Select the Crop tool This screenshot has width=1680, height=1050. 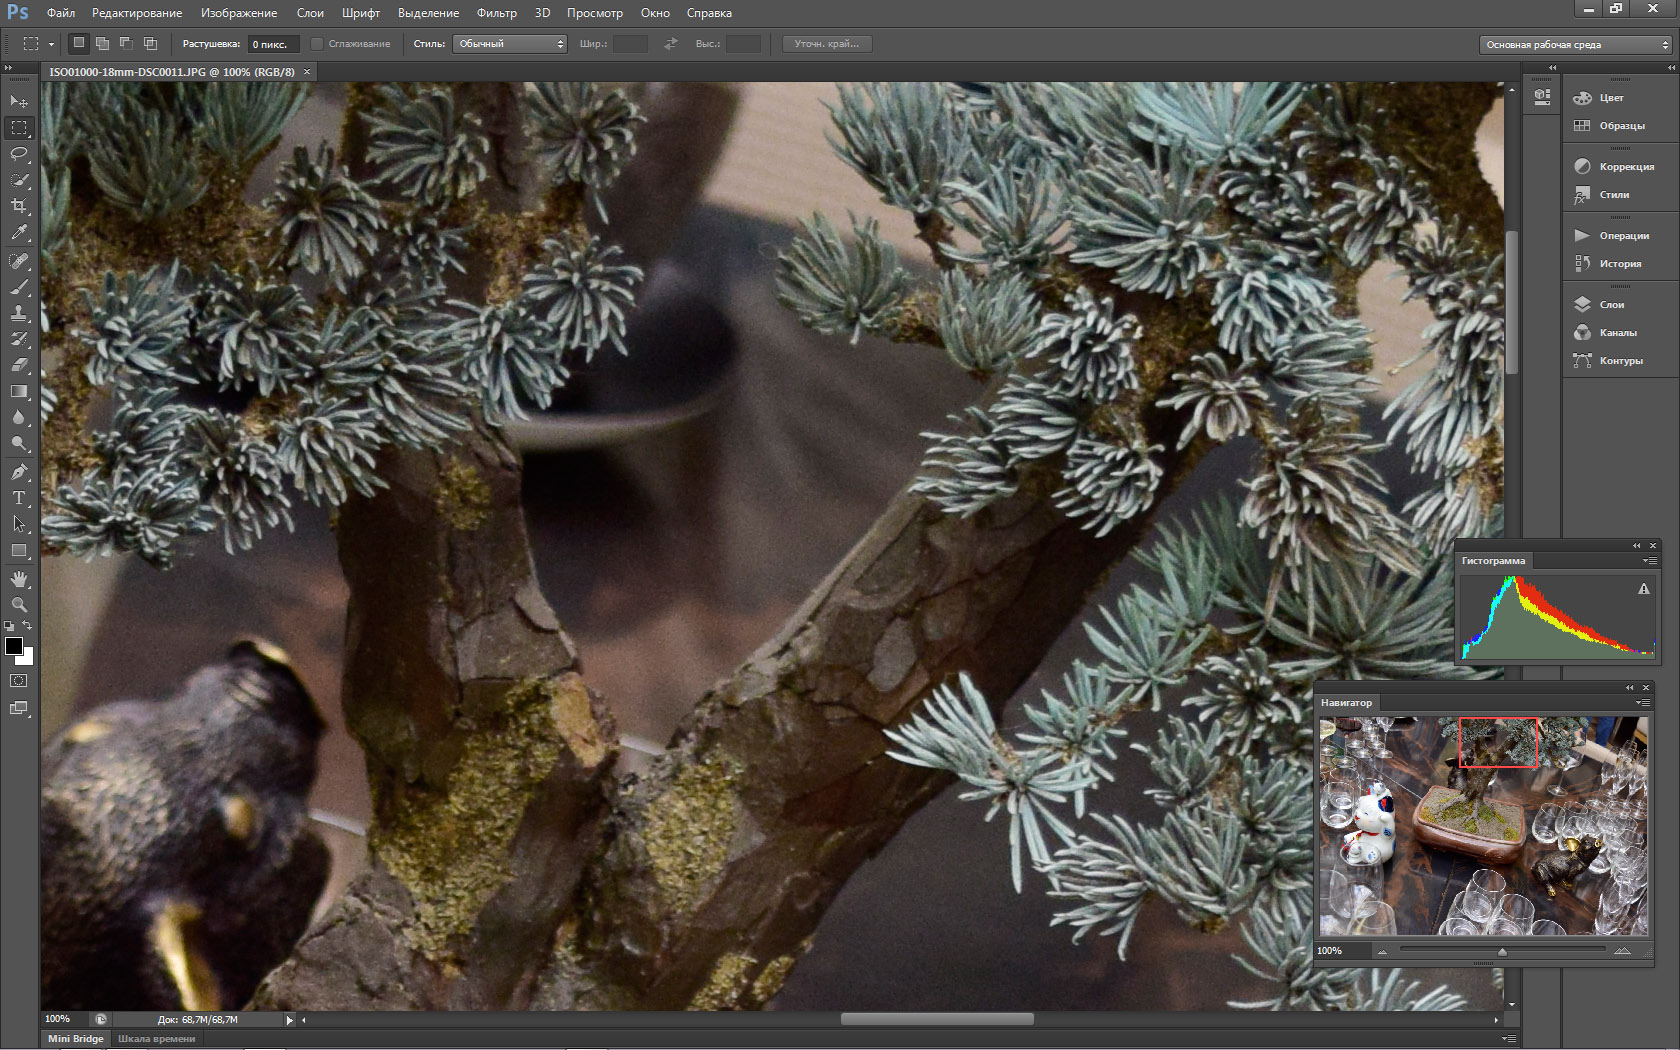(19, 206)
